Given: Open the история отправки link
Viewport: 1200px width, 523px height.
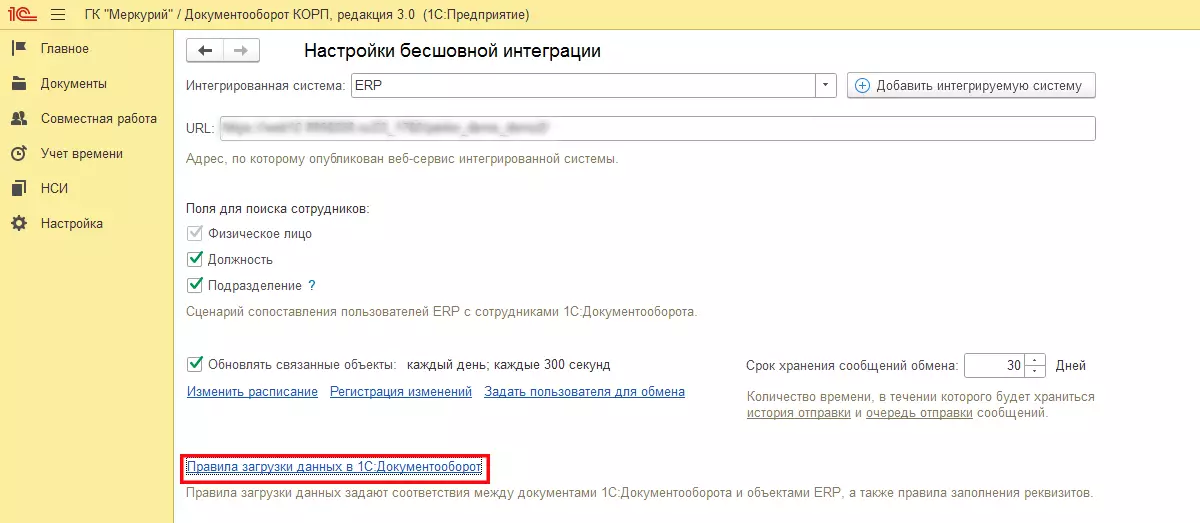Looking at the screenshot, I should pos(799,412).
